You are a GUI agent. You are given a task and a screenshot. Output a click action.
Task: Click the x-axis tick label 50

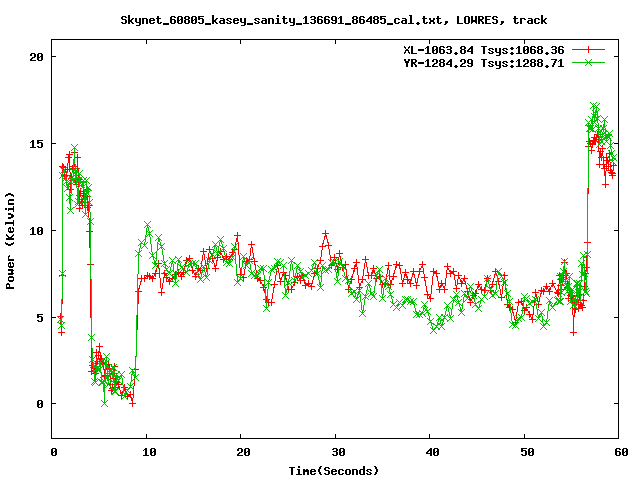[x=527, y=452]
